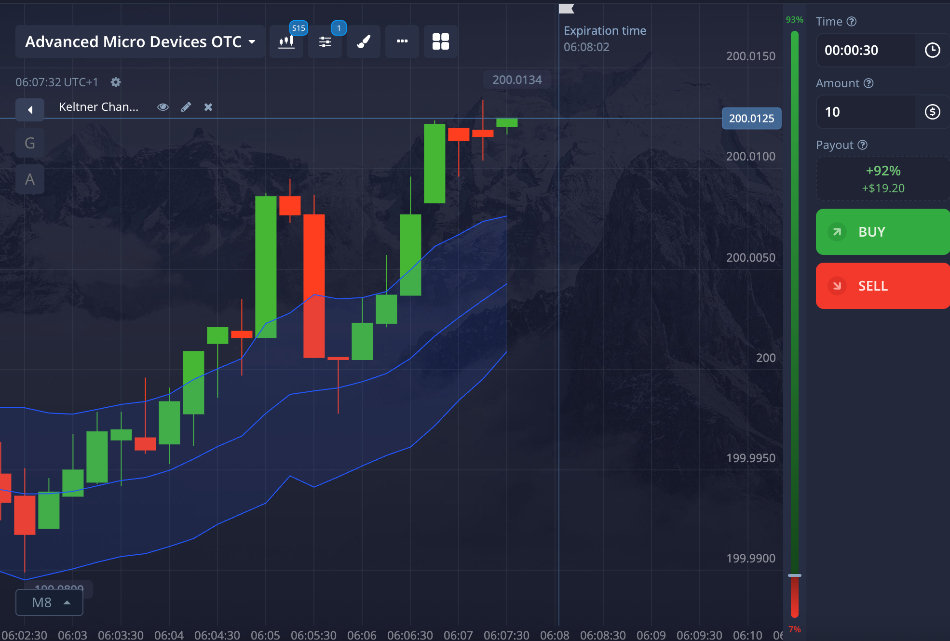Open the clock icon beside Time
This screenshot has width=950, height=641.
point(932,50)
